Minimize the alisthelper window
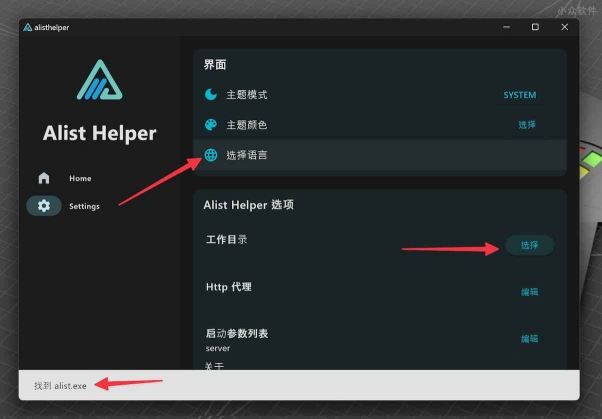The image size is (602, 419). 506,27
